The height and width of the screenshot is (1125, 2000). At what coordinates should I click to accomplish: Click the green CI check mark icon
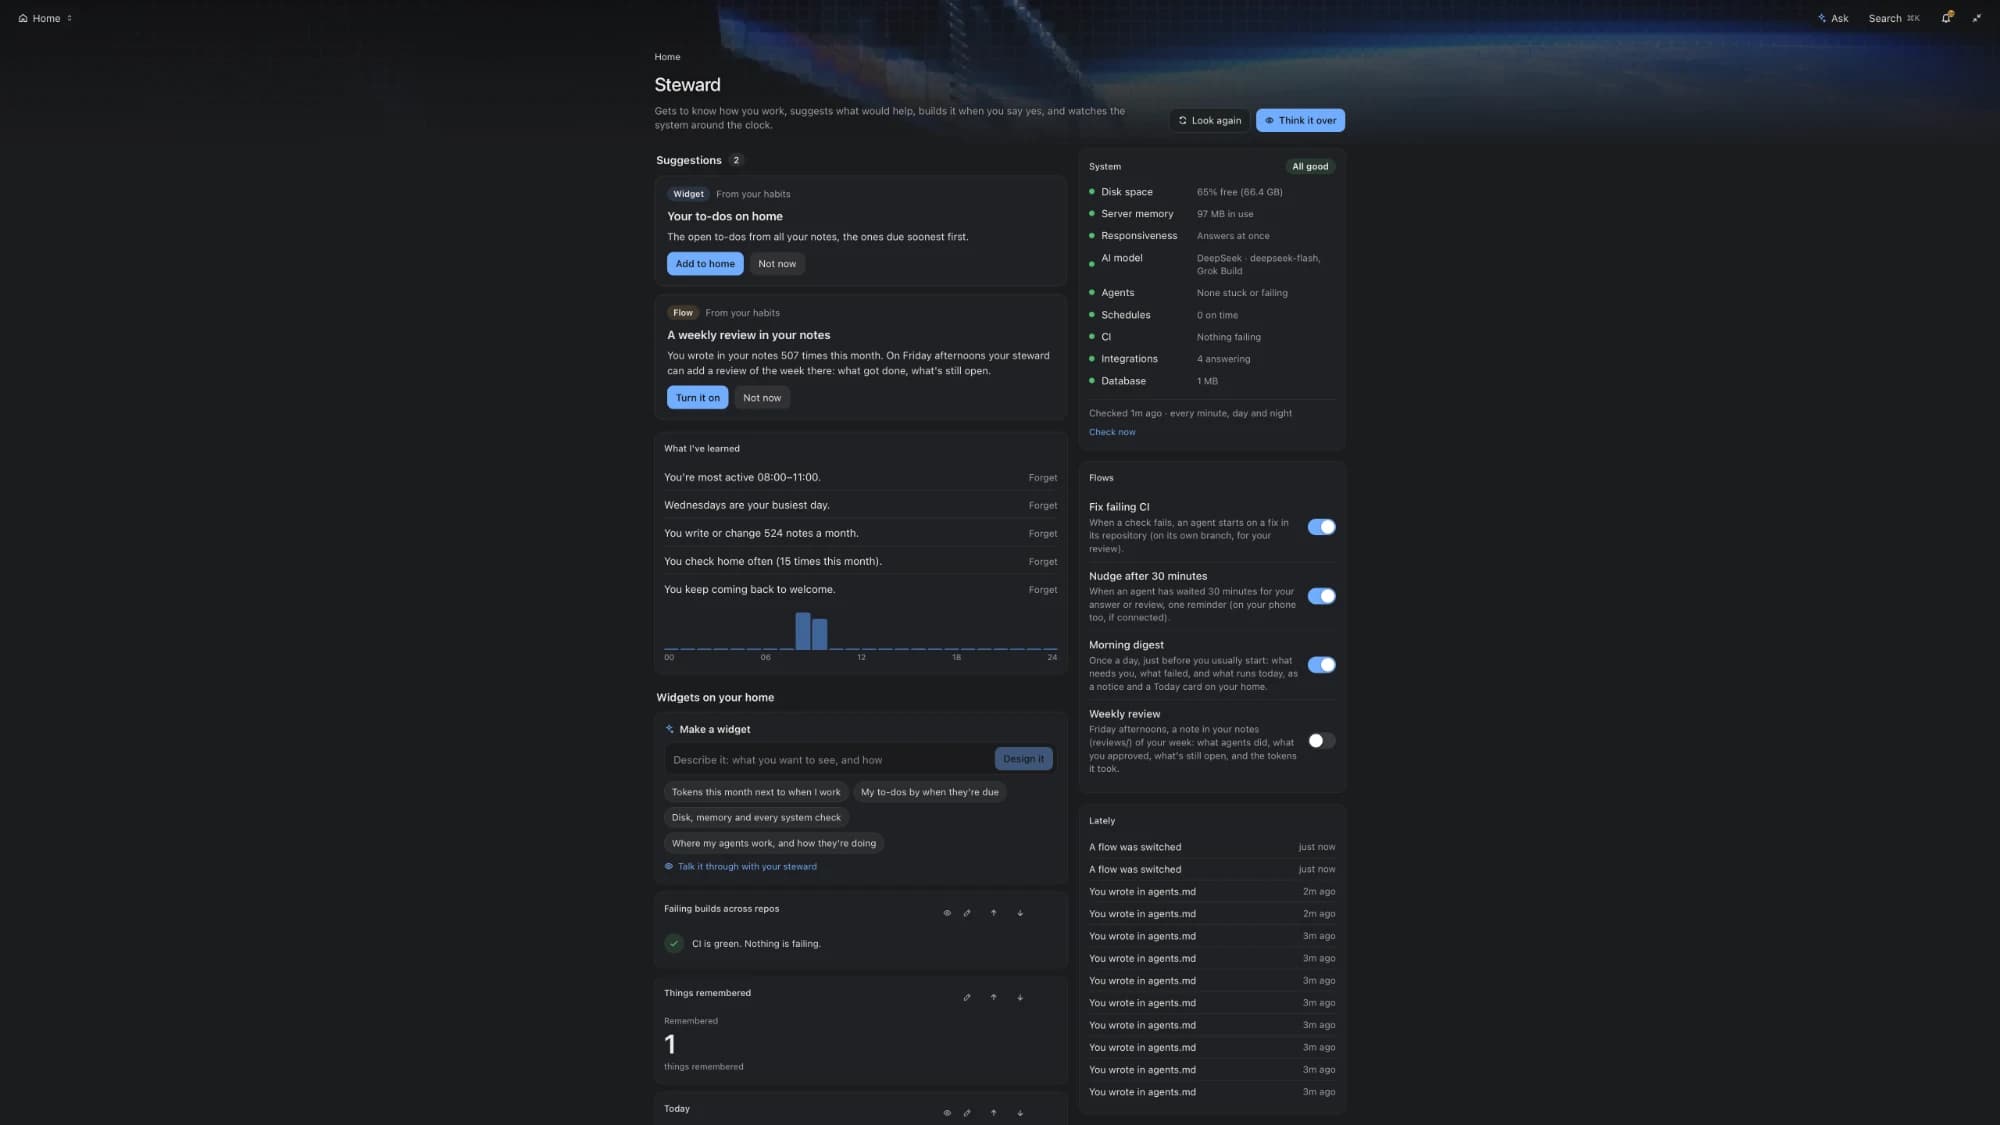(674, 943)
